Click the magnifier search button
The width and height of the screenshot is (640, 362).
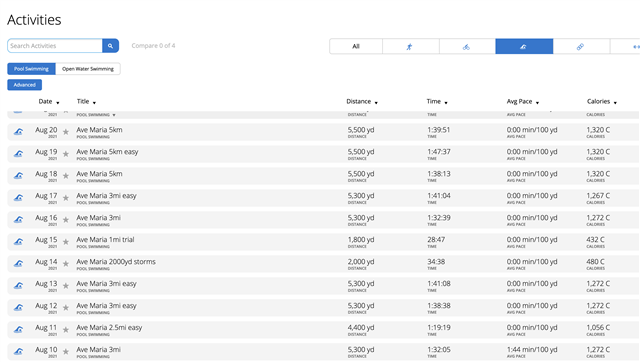pos(110,46)
